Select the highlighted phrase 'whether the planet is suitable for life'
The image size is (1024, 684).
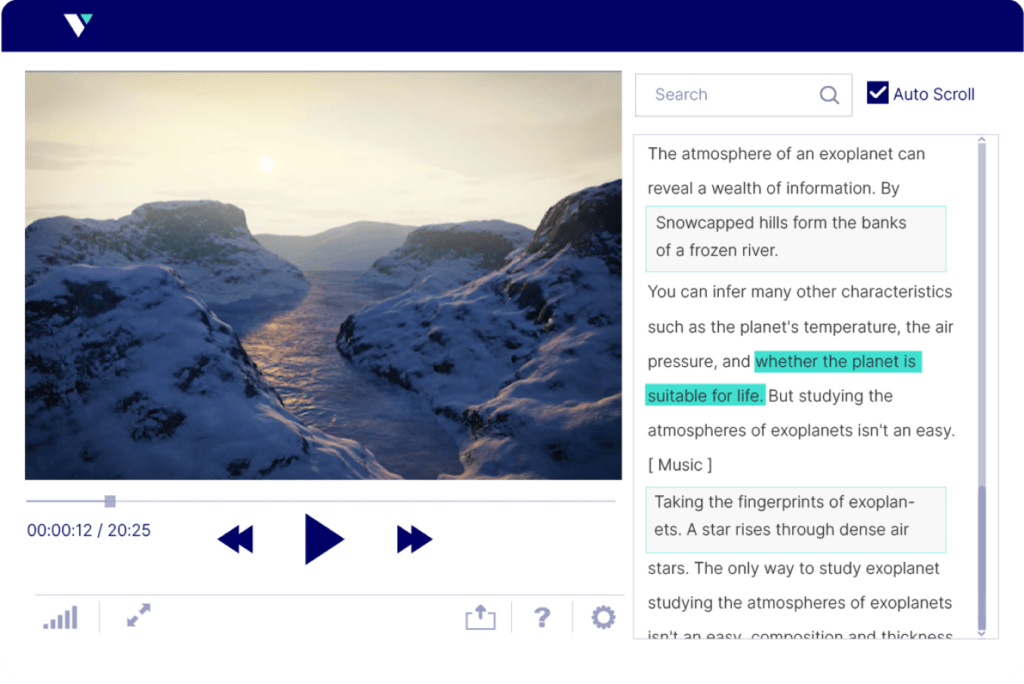tap(837, 361)
